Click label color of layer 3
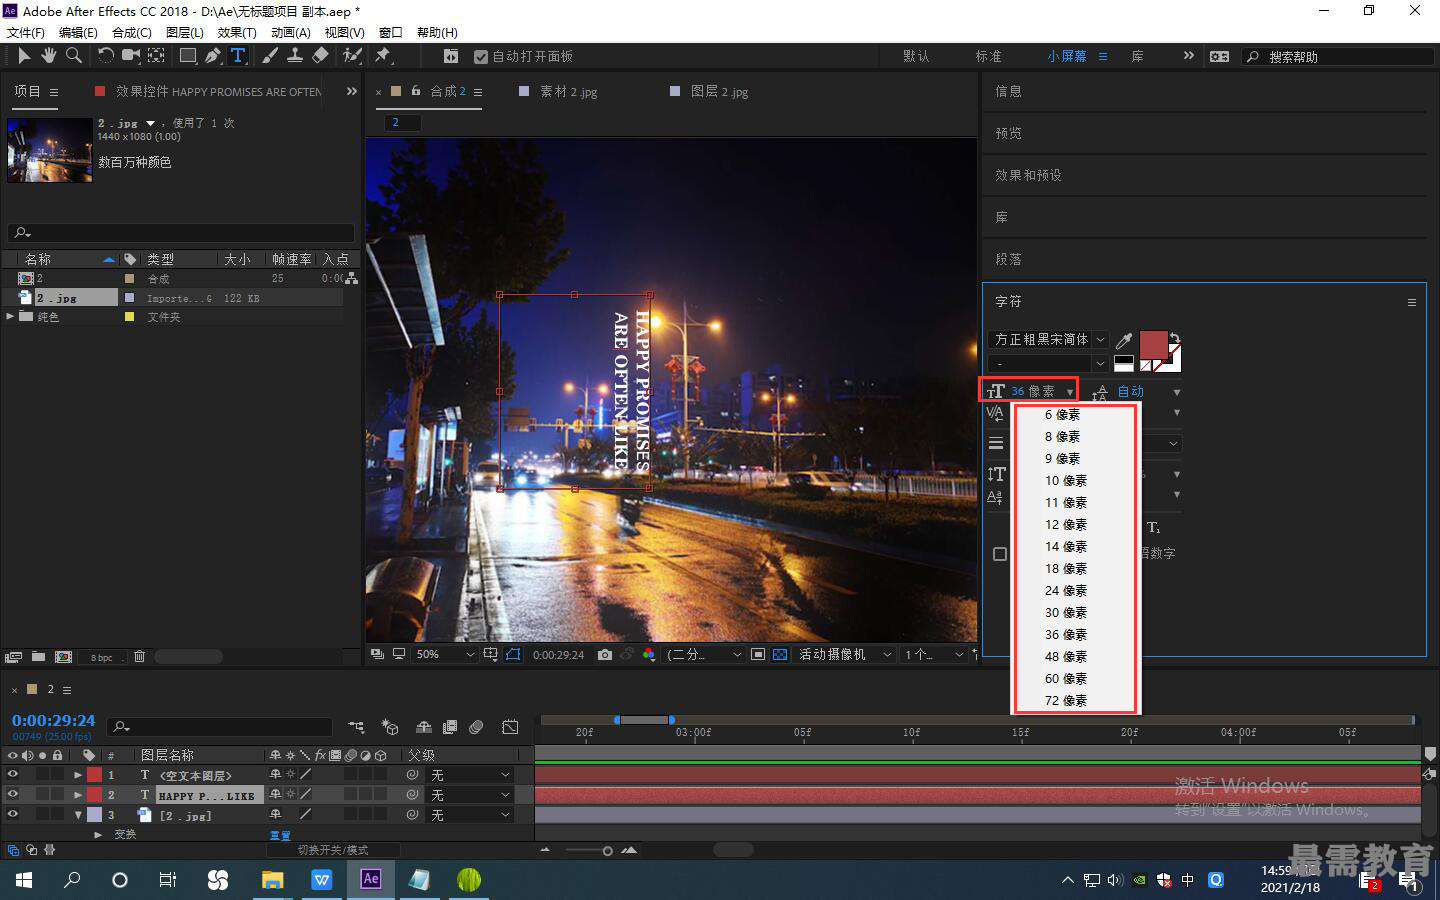Screen dimensions: 1440x900 (x=94, y=815)
